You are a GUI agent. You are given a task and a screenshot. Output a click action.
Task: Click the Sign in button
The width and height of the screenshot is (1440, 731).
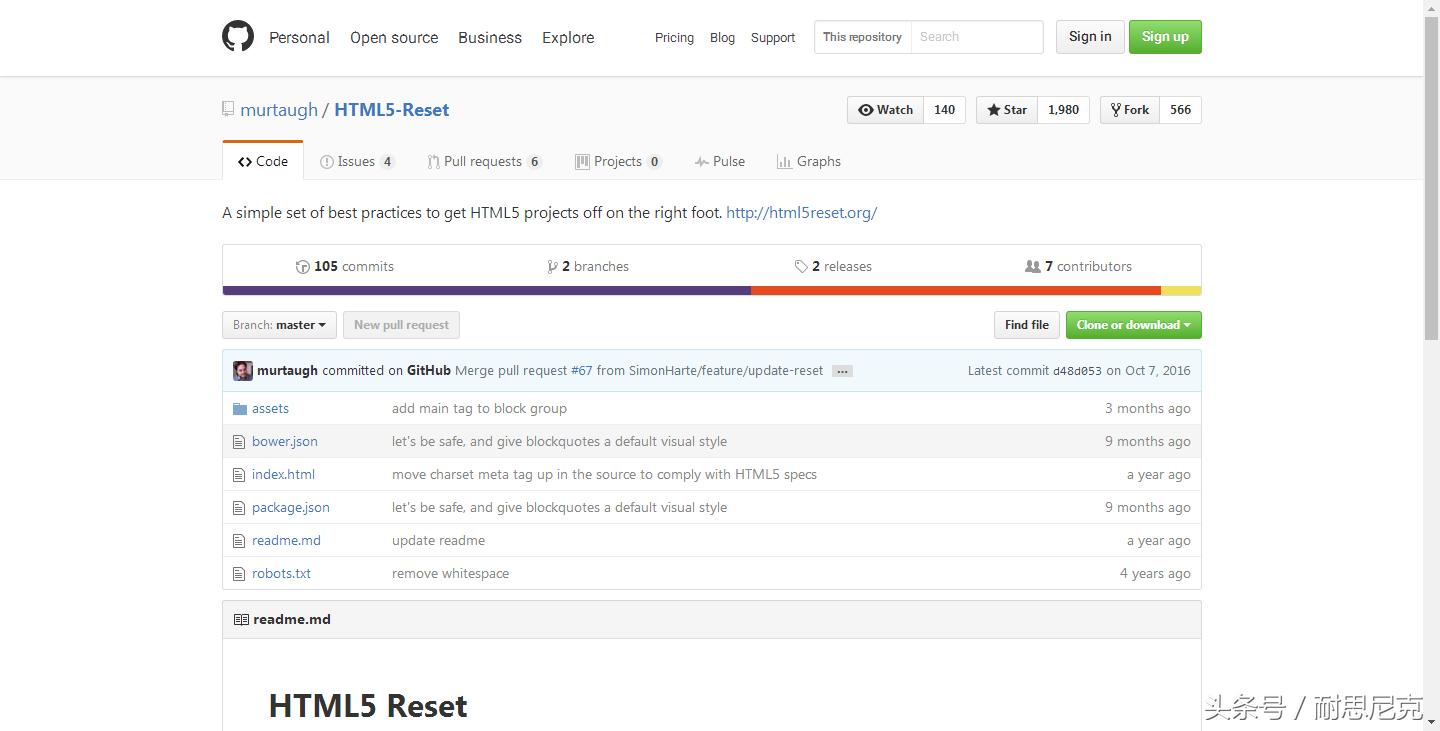[x=1090, y=37]
